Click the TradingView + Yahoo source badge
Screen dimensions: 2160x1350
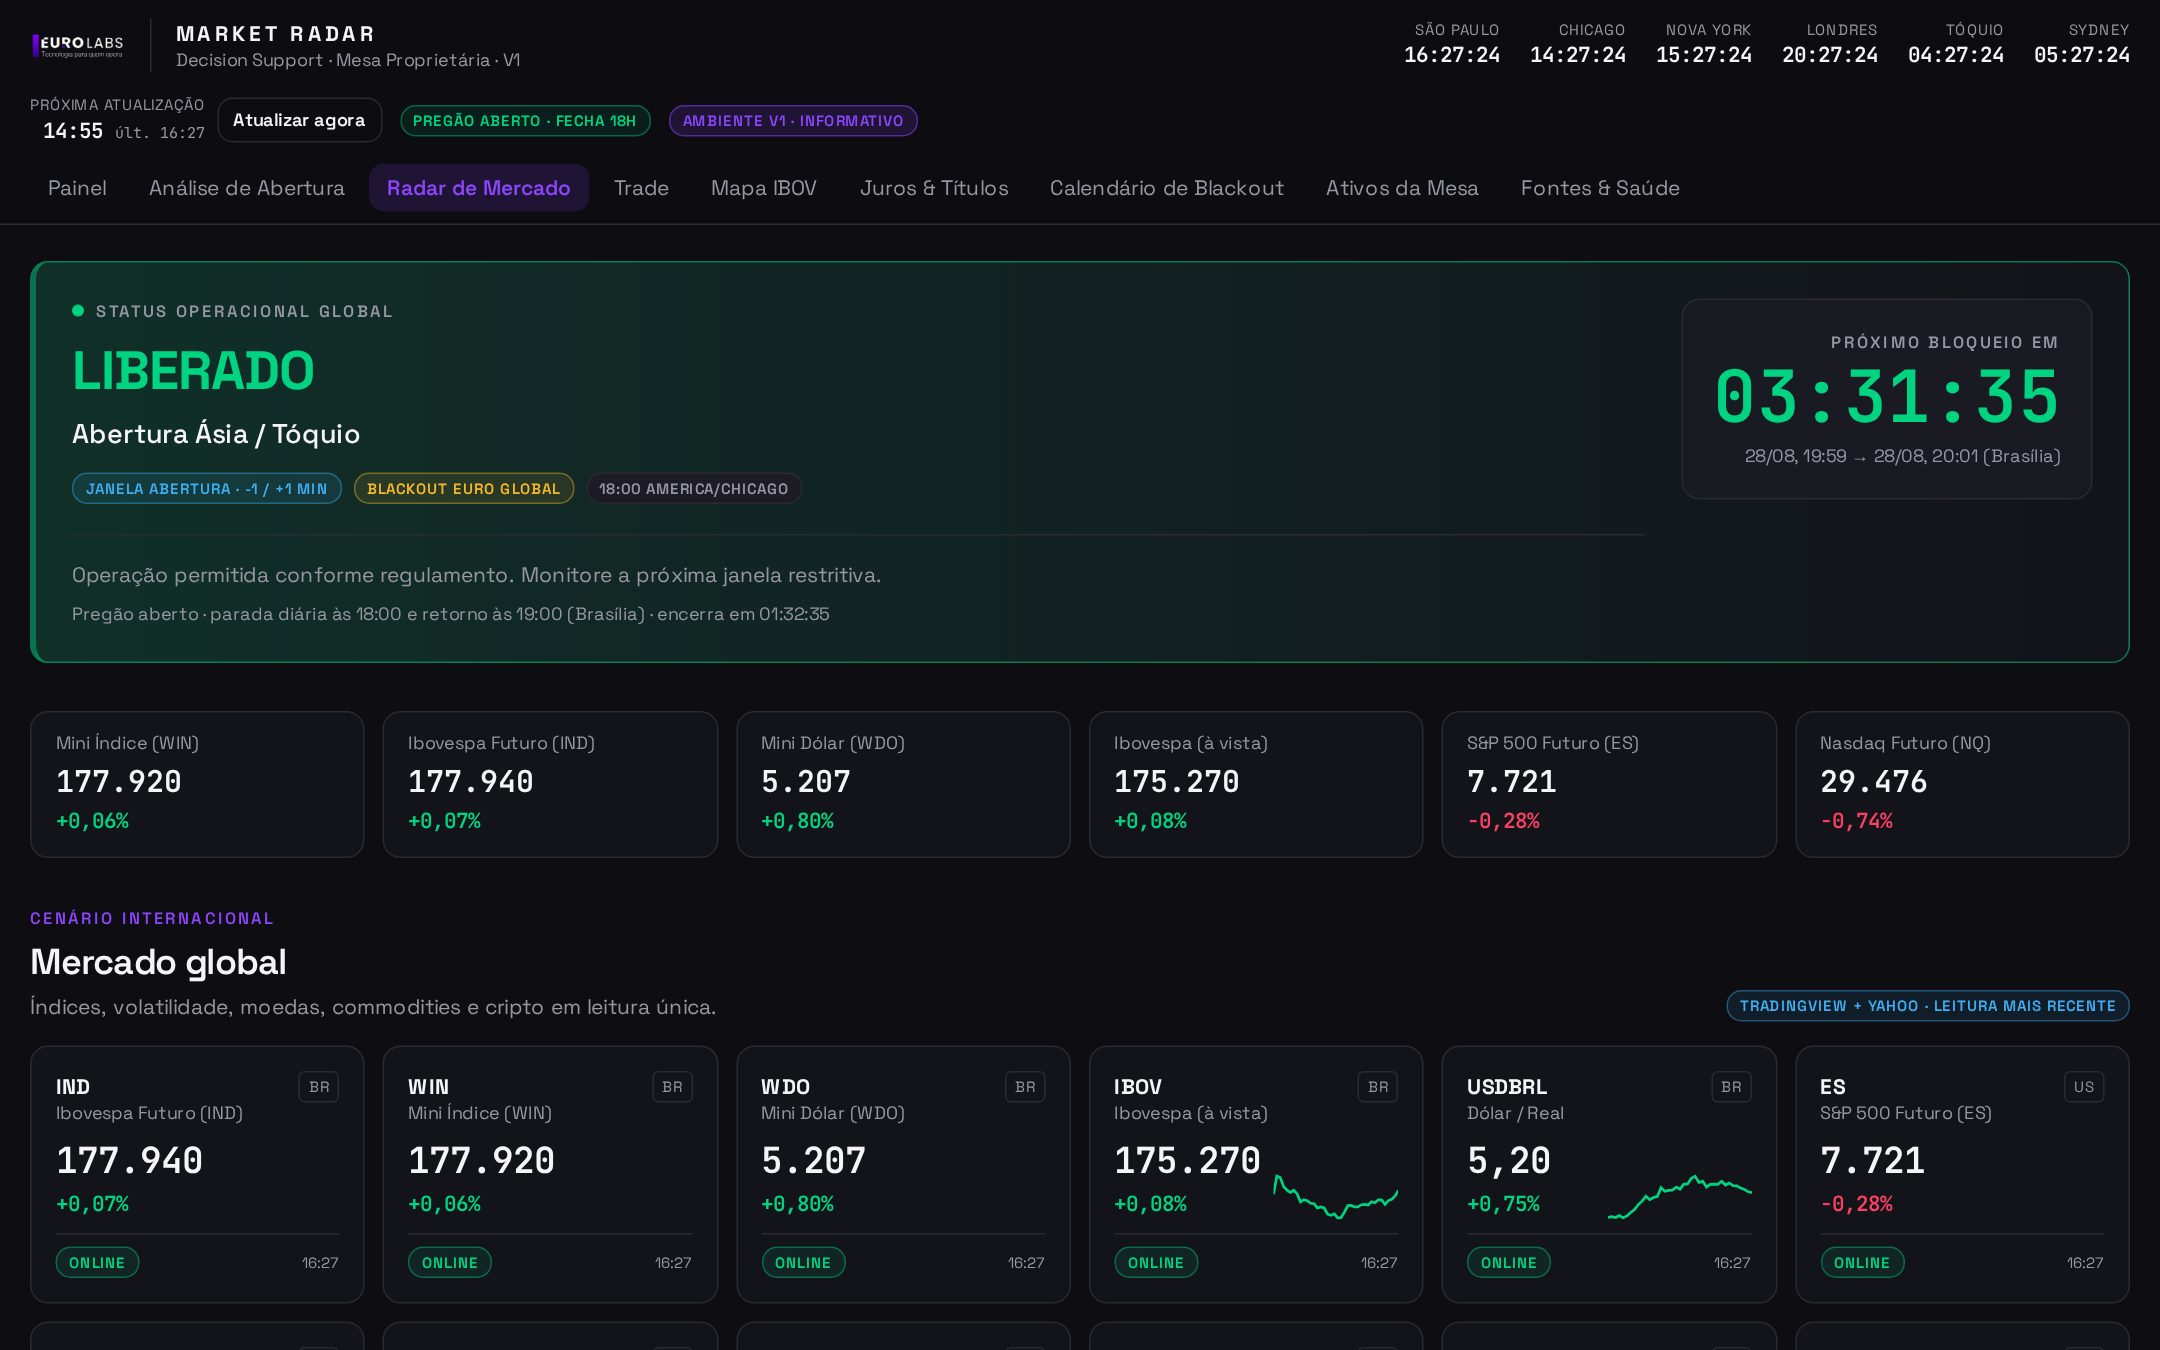[1928, 1006]
